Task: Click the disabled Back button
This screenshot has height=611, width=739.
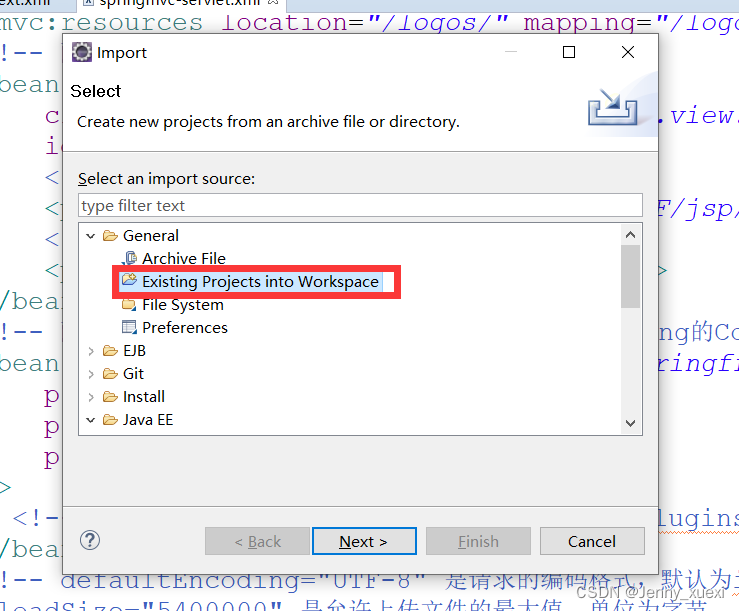Action: pos(257,541)
